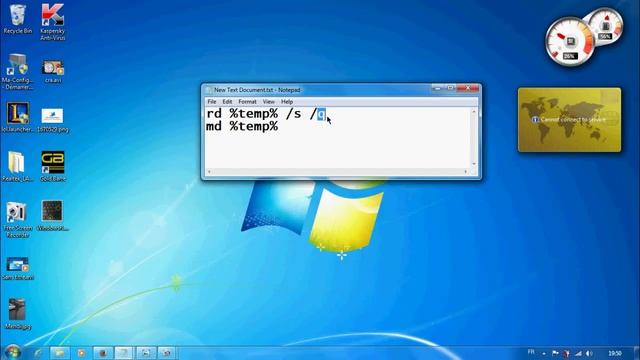
Task: Select the Free Screen Recorder shortcut
Action: pyautogui.click(x=17, y=220)
